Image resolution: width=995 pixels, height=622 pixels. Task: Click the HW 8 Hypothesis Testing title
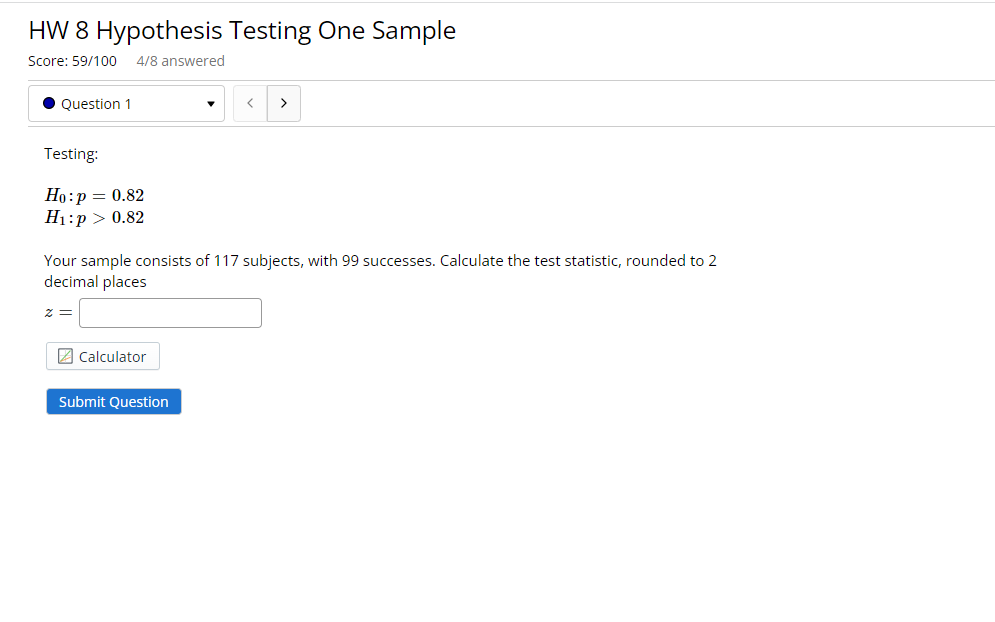pos(242,30)
